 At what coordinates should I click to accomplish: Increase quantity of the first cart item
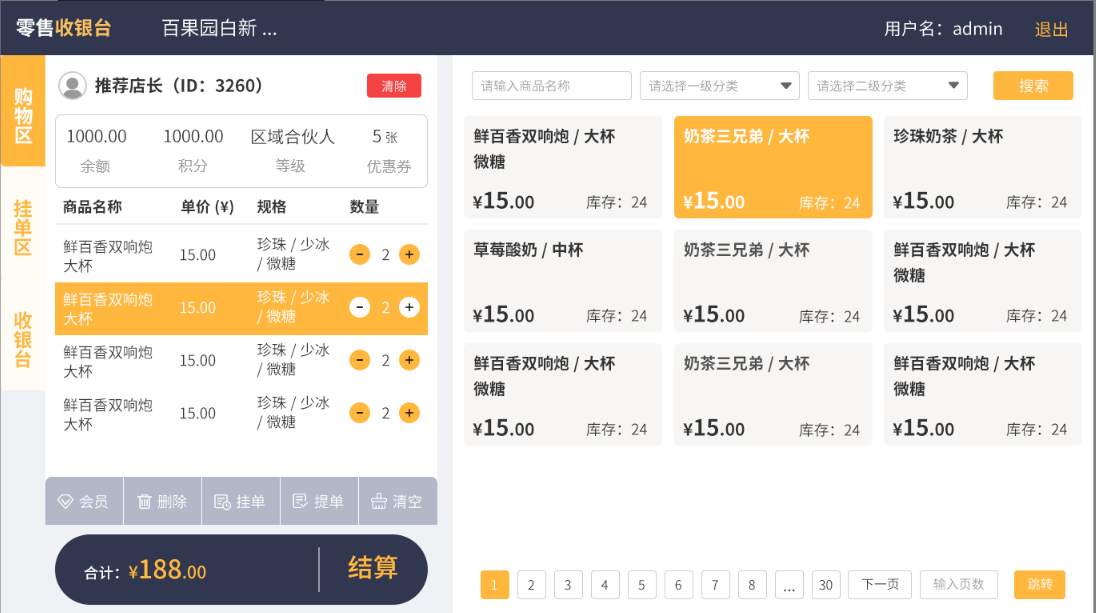[x=409, y=255]
